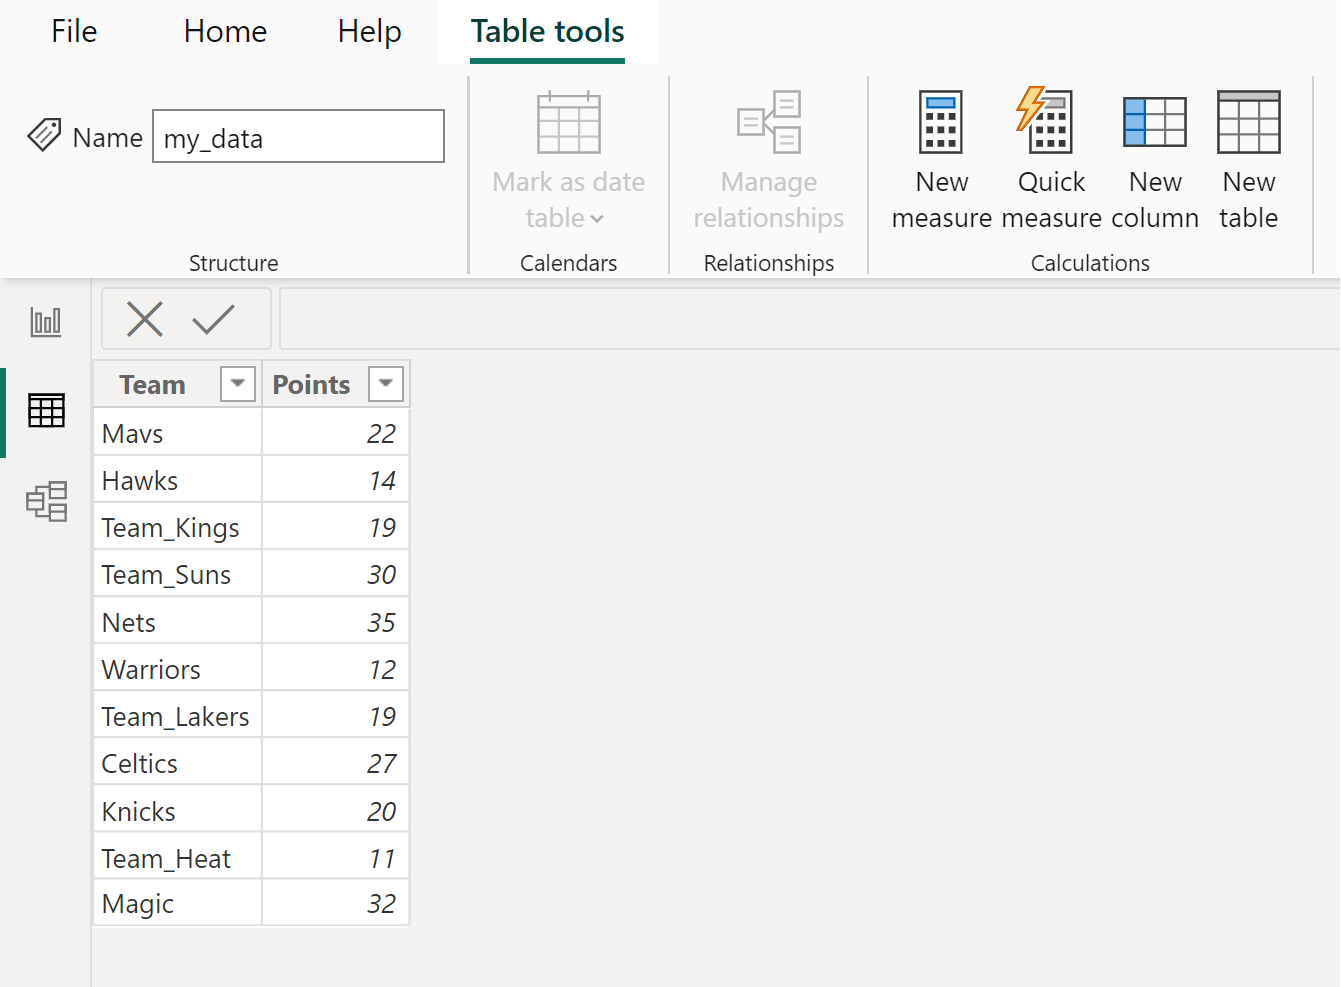This screenshot has width=1341, height=987.
Task: Switch to the Home ribbon tab
Action: (x=224, y=31)
